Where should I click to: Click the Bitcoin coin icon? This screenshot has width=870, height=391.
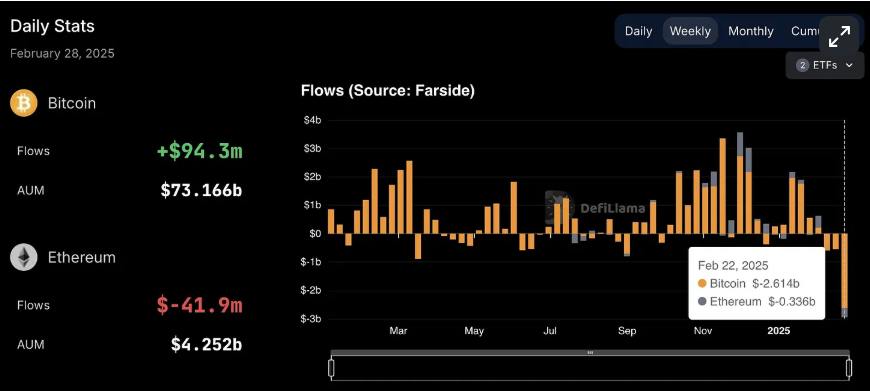(24, 103)
